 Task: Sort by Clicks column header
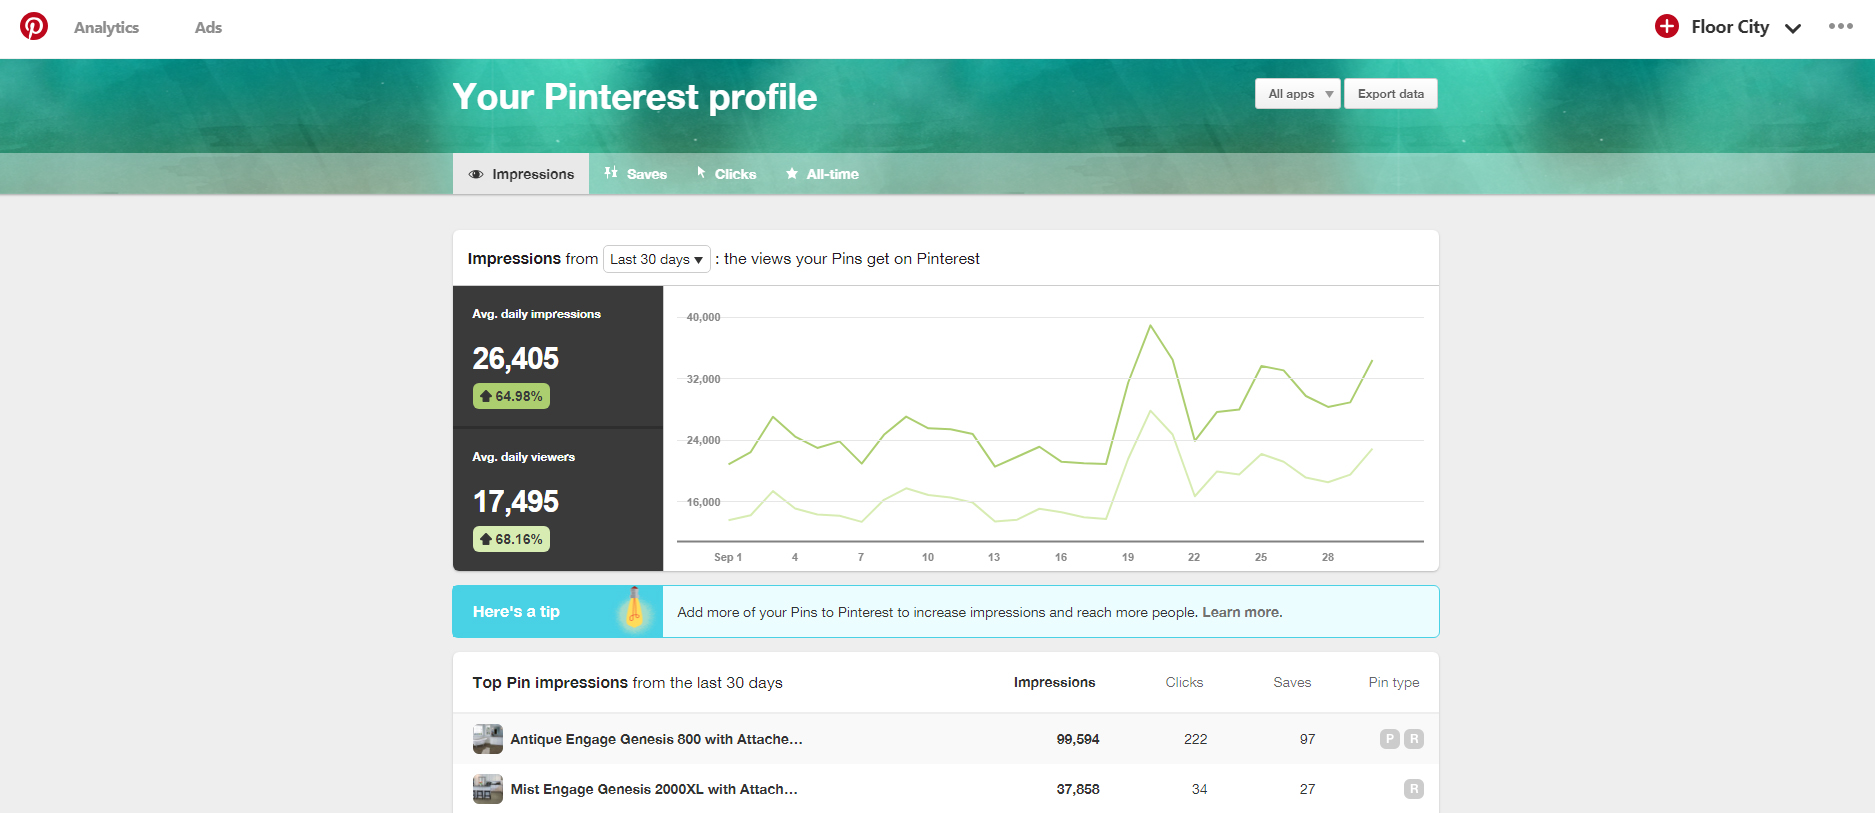click(1184, 682)
